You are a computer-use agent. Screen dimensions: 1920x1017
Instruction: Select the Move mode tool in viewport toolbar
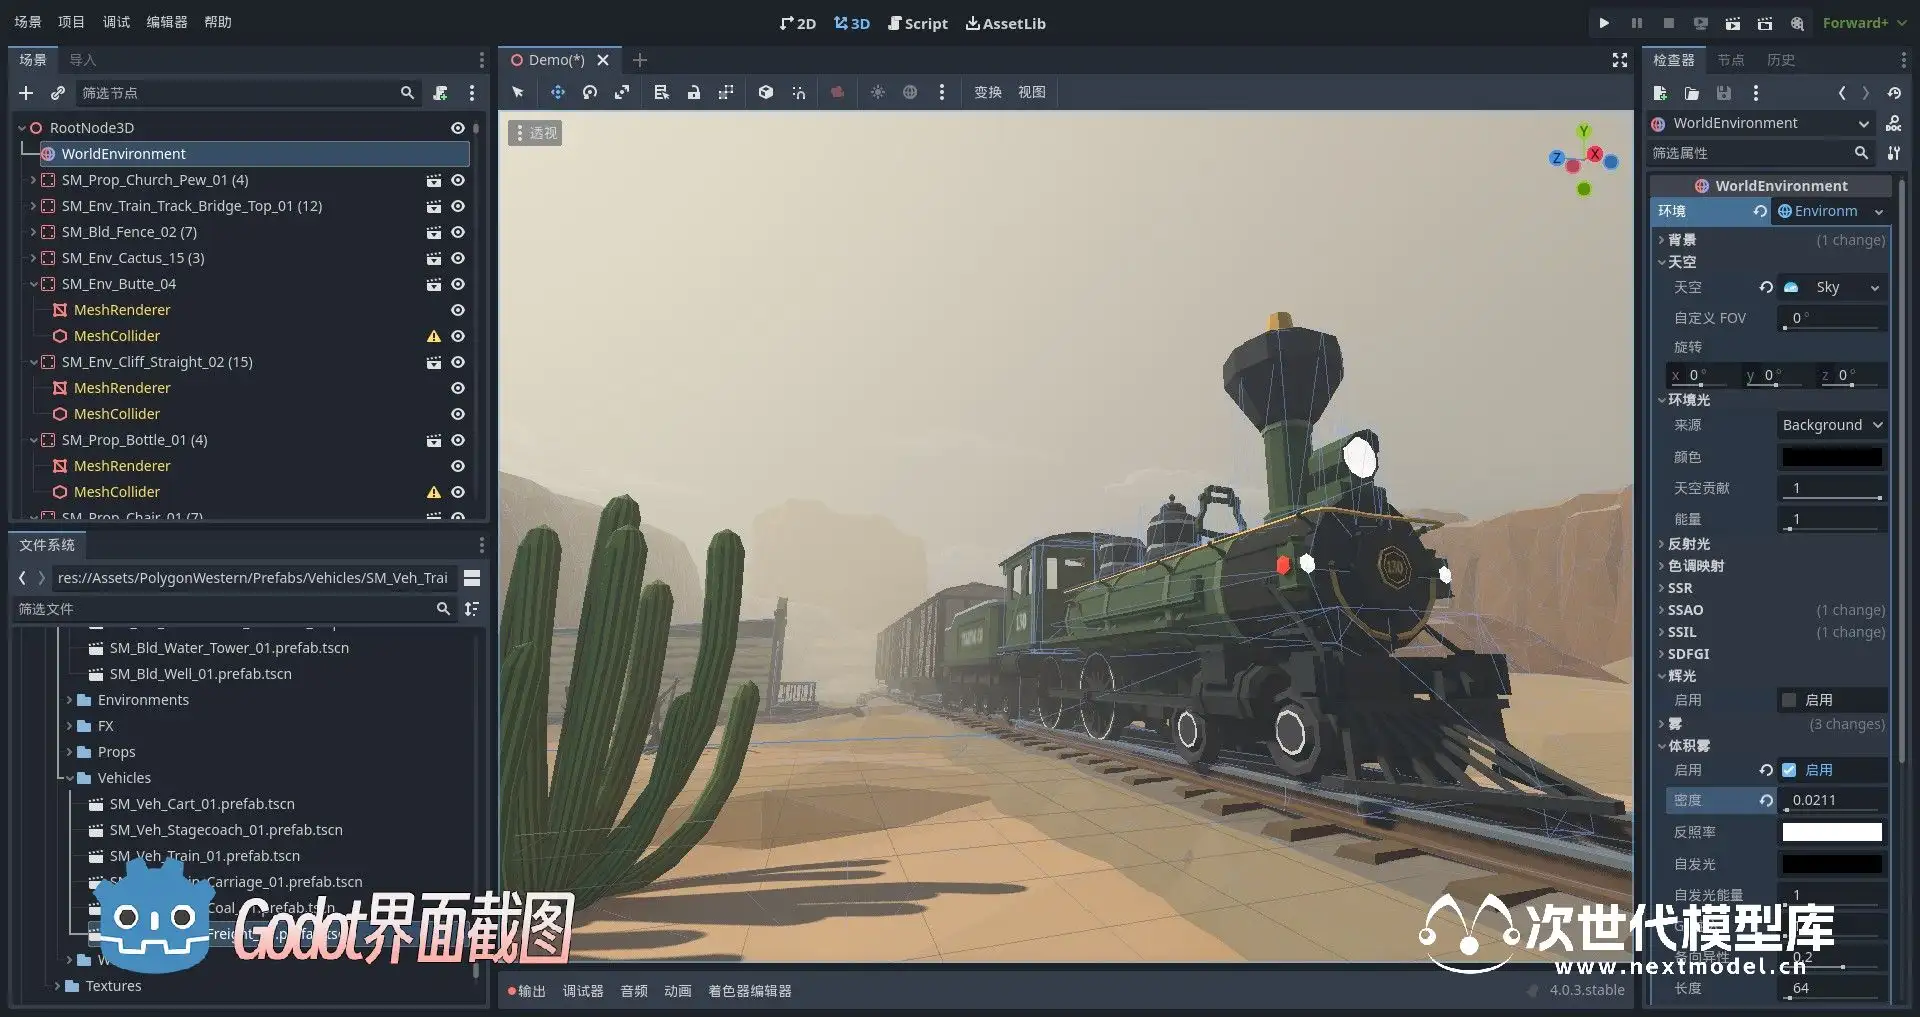[557, 92]
